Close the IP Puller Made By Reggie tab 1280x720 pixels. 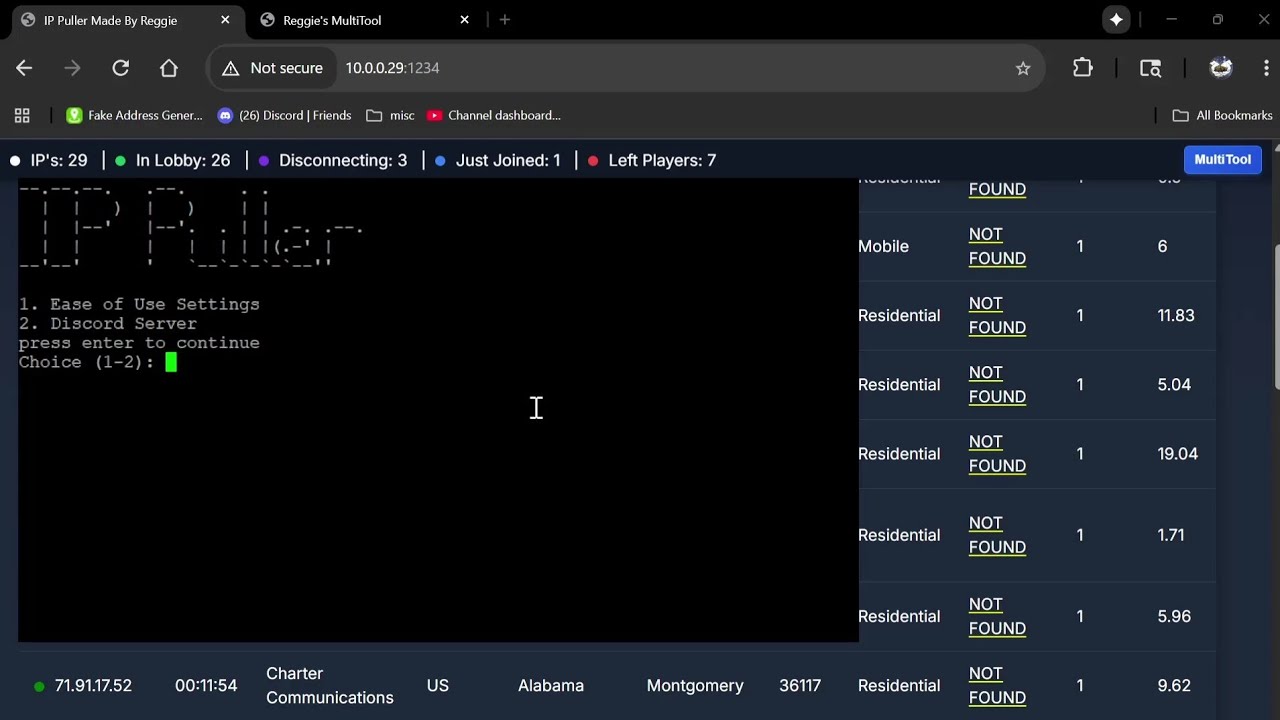point(225,20)
